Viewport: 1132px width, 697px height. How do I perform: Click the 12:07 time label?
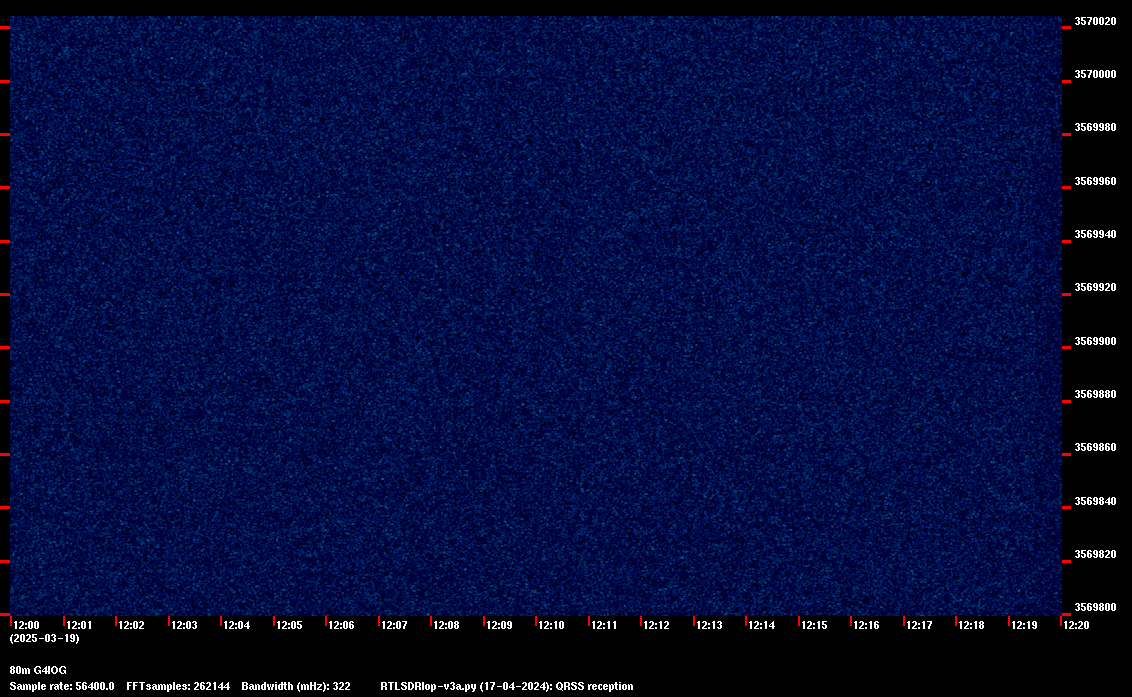394,625
